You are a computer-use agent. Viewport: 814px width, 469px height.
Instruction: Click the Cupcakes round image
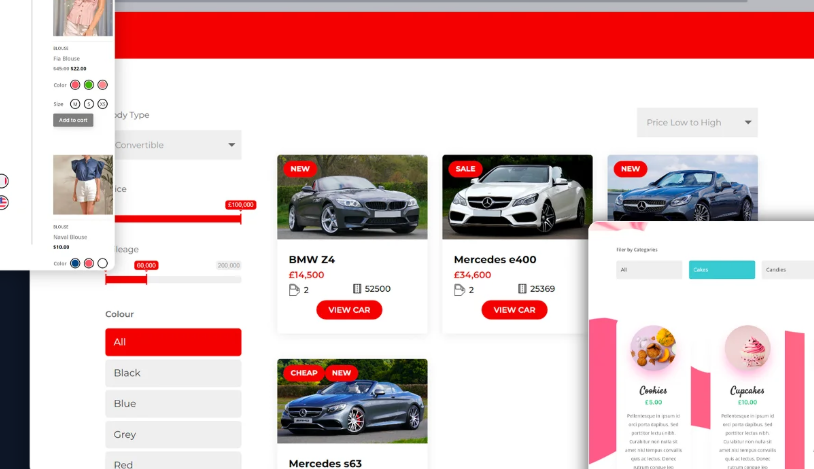coord(748,348)
